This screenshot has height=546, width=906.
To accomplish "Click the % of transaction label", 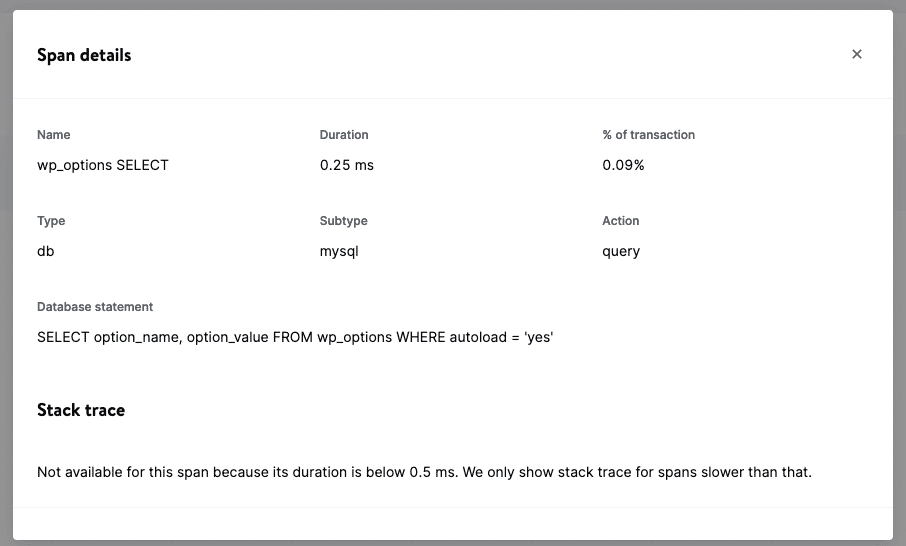I will click(648, 135).
